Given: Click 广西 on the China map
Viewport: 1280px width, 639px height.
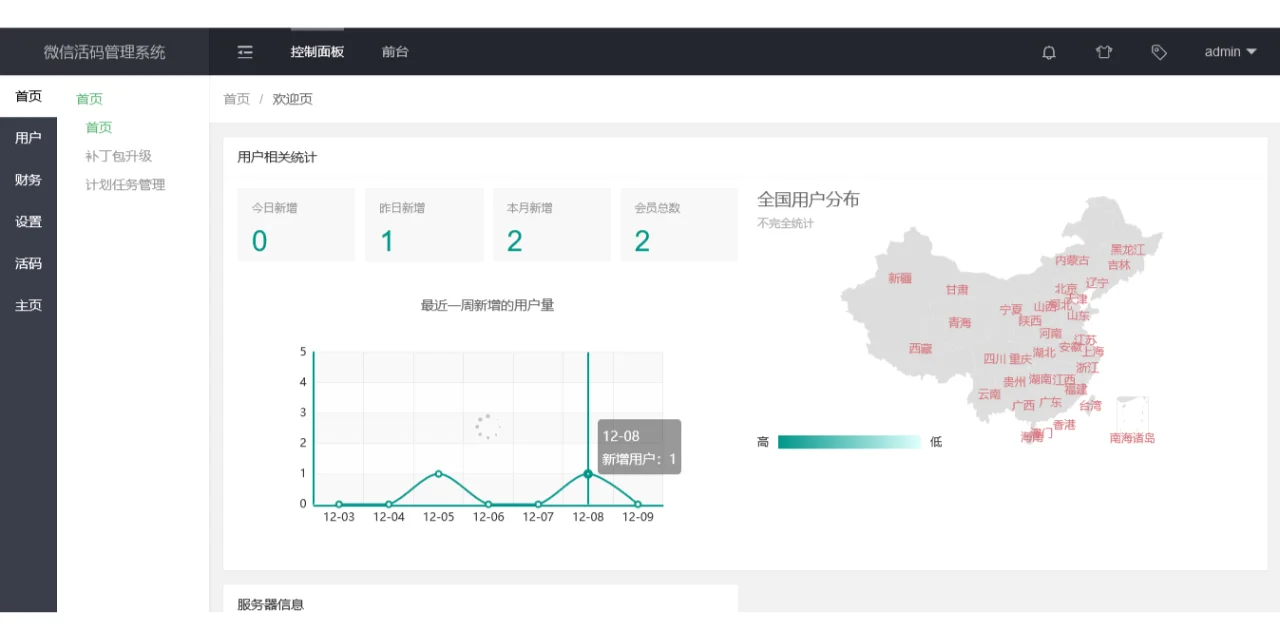Looking at the screenshot, I should coord(1023,406).
